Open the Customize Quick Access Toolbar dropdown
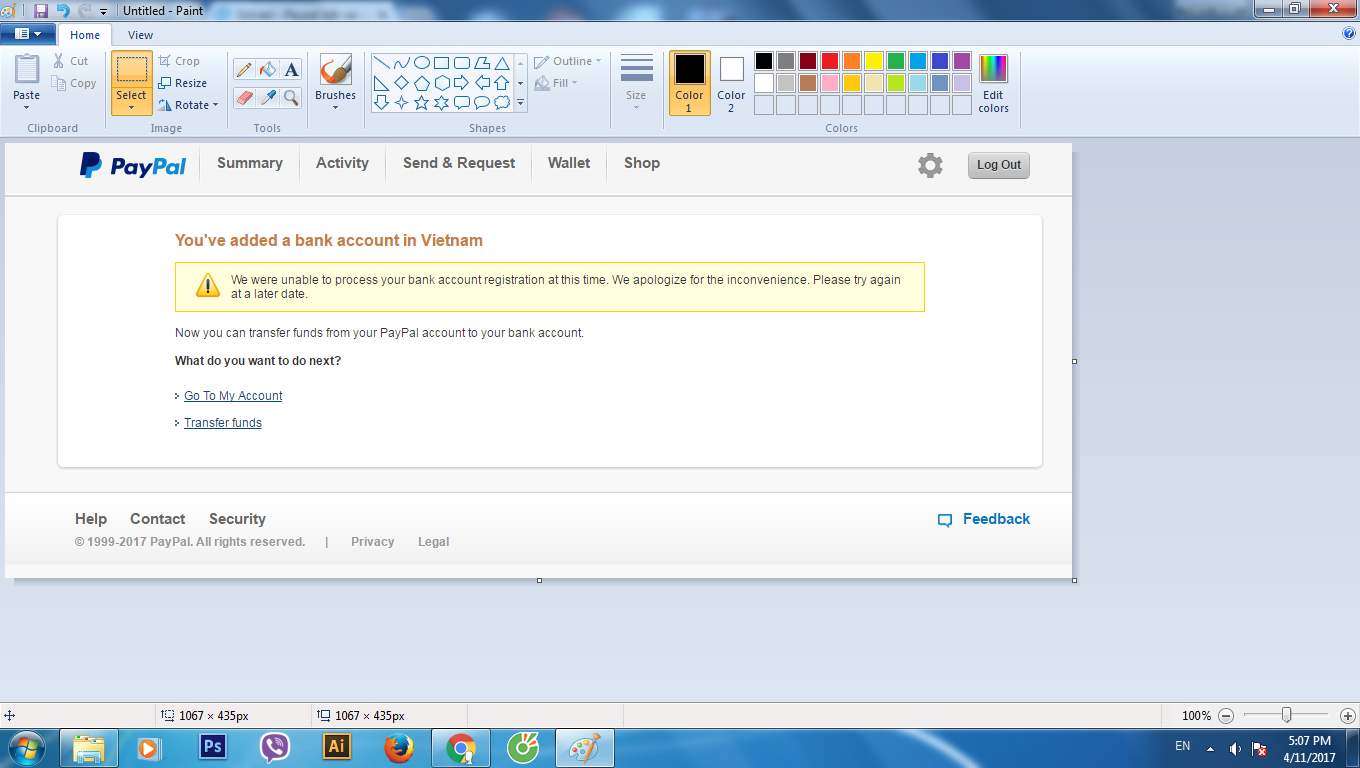 [x=103, y=11]
